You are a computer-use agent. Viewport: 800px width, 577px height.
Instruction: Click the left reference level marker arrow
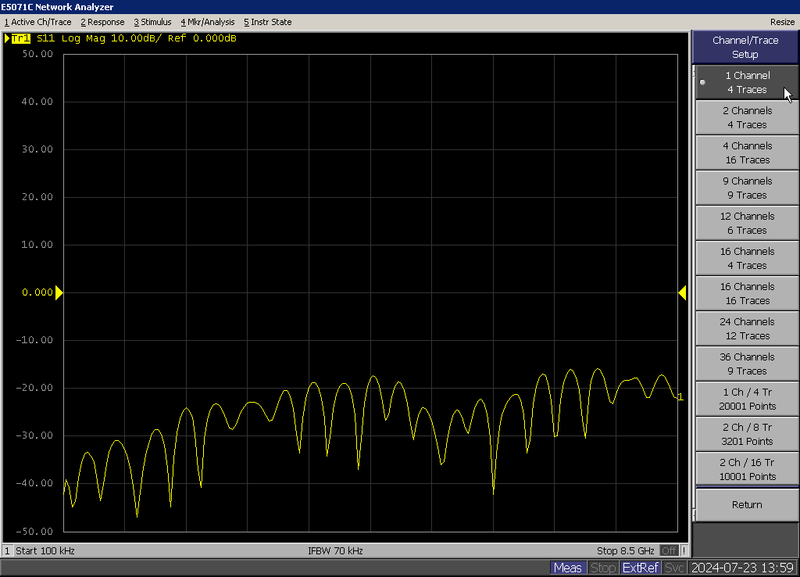pyautogui.click(x=59, y=293)
